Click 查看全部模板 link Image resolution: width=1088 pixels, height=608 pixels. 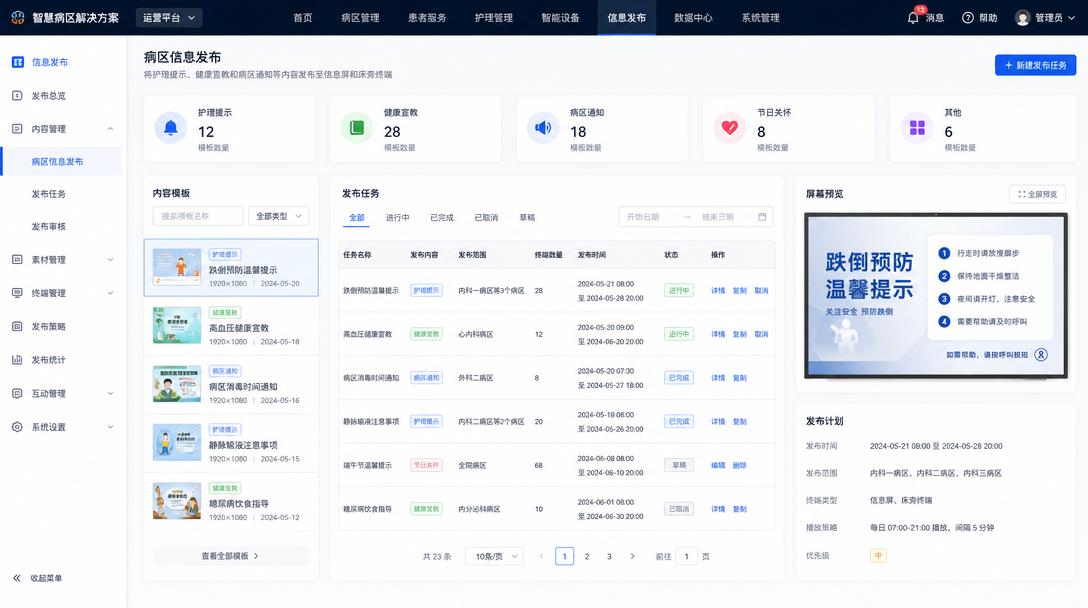point(230,556)
